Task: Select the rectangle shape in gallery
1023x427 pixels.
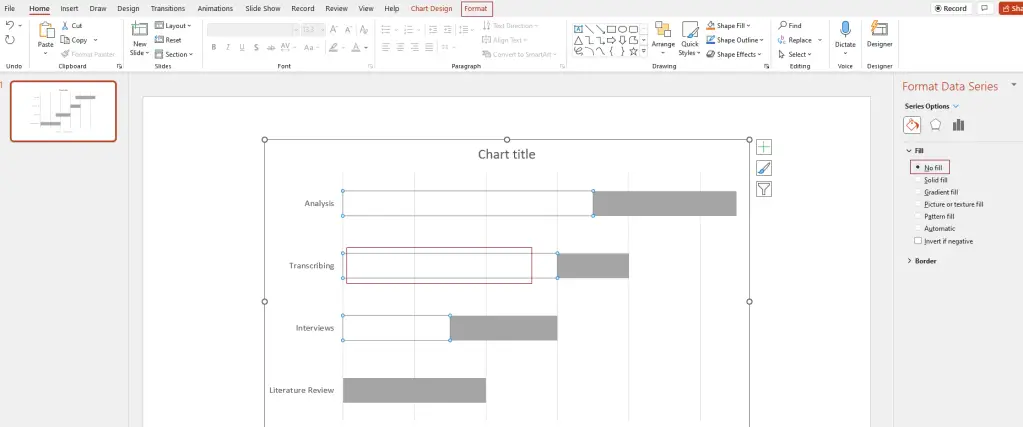Action: [611, 29]
